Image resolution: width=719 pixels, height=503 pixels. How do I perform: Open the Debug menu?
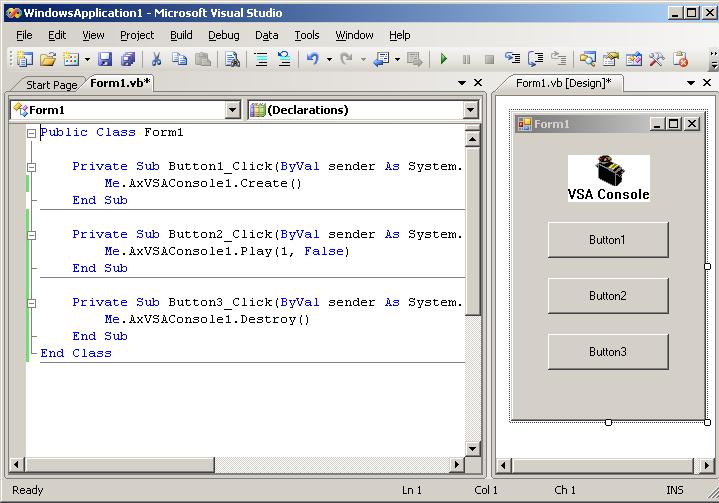pyautogui.click(x=224, y=35)
